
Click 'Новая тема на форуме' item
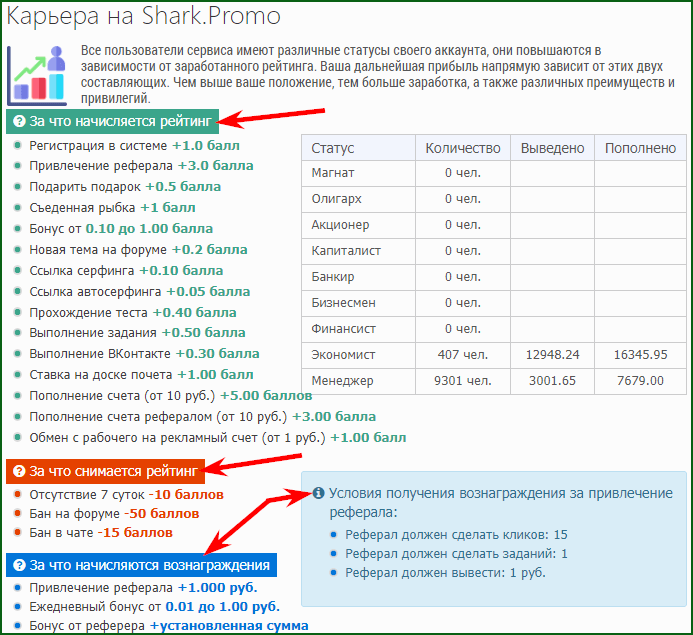(x=138, y=250)
